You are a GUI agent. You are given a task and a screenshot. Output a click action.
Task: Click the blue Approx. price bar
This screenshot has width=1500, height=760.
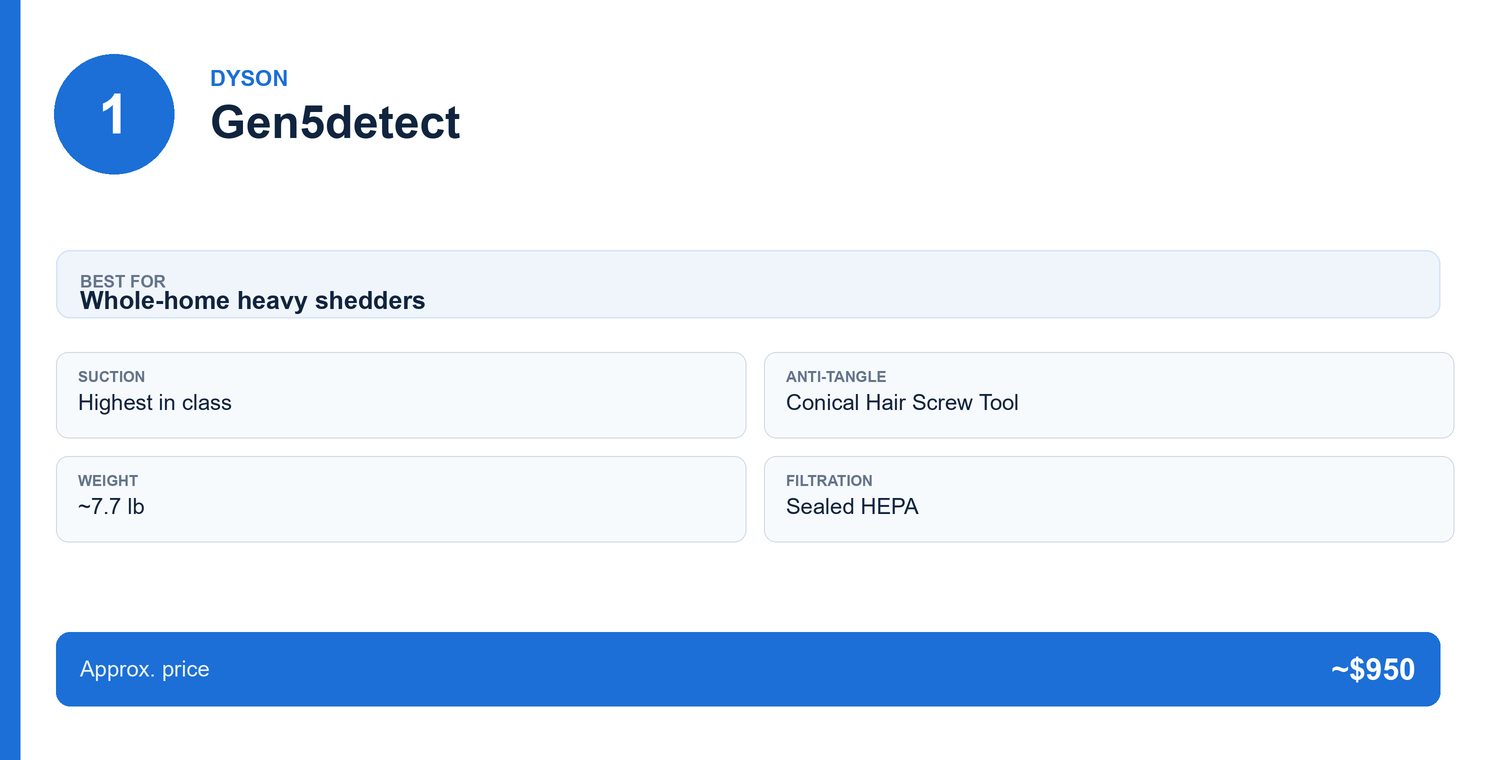748,669
